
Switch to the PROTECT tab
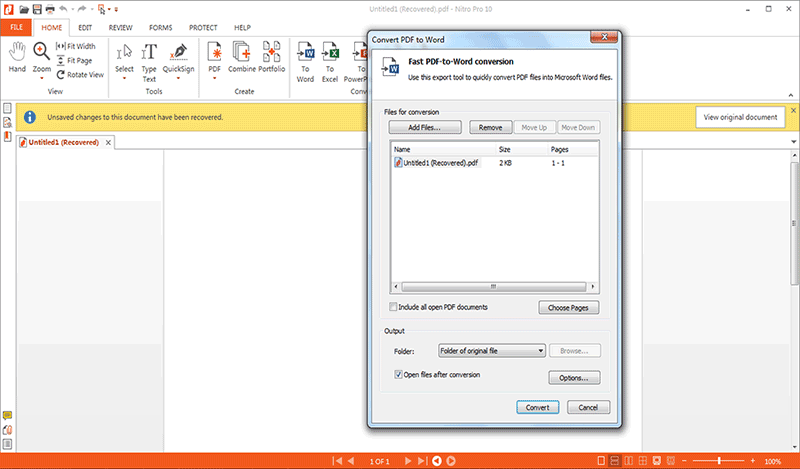pos(203,28)
